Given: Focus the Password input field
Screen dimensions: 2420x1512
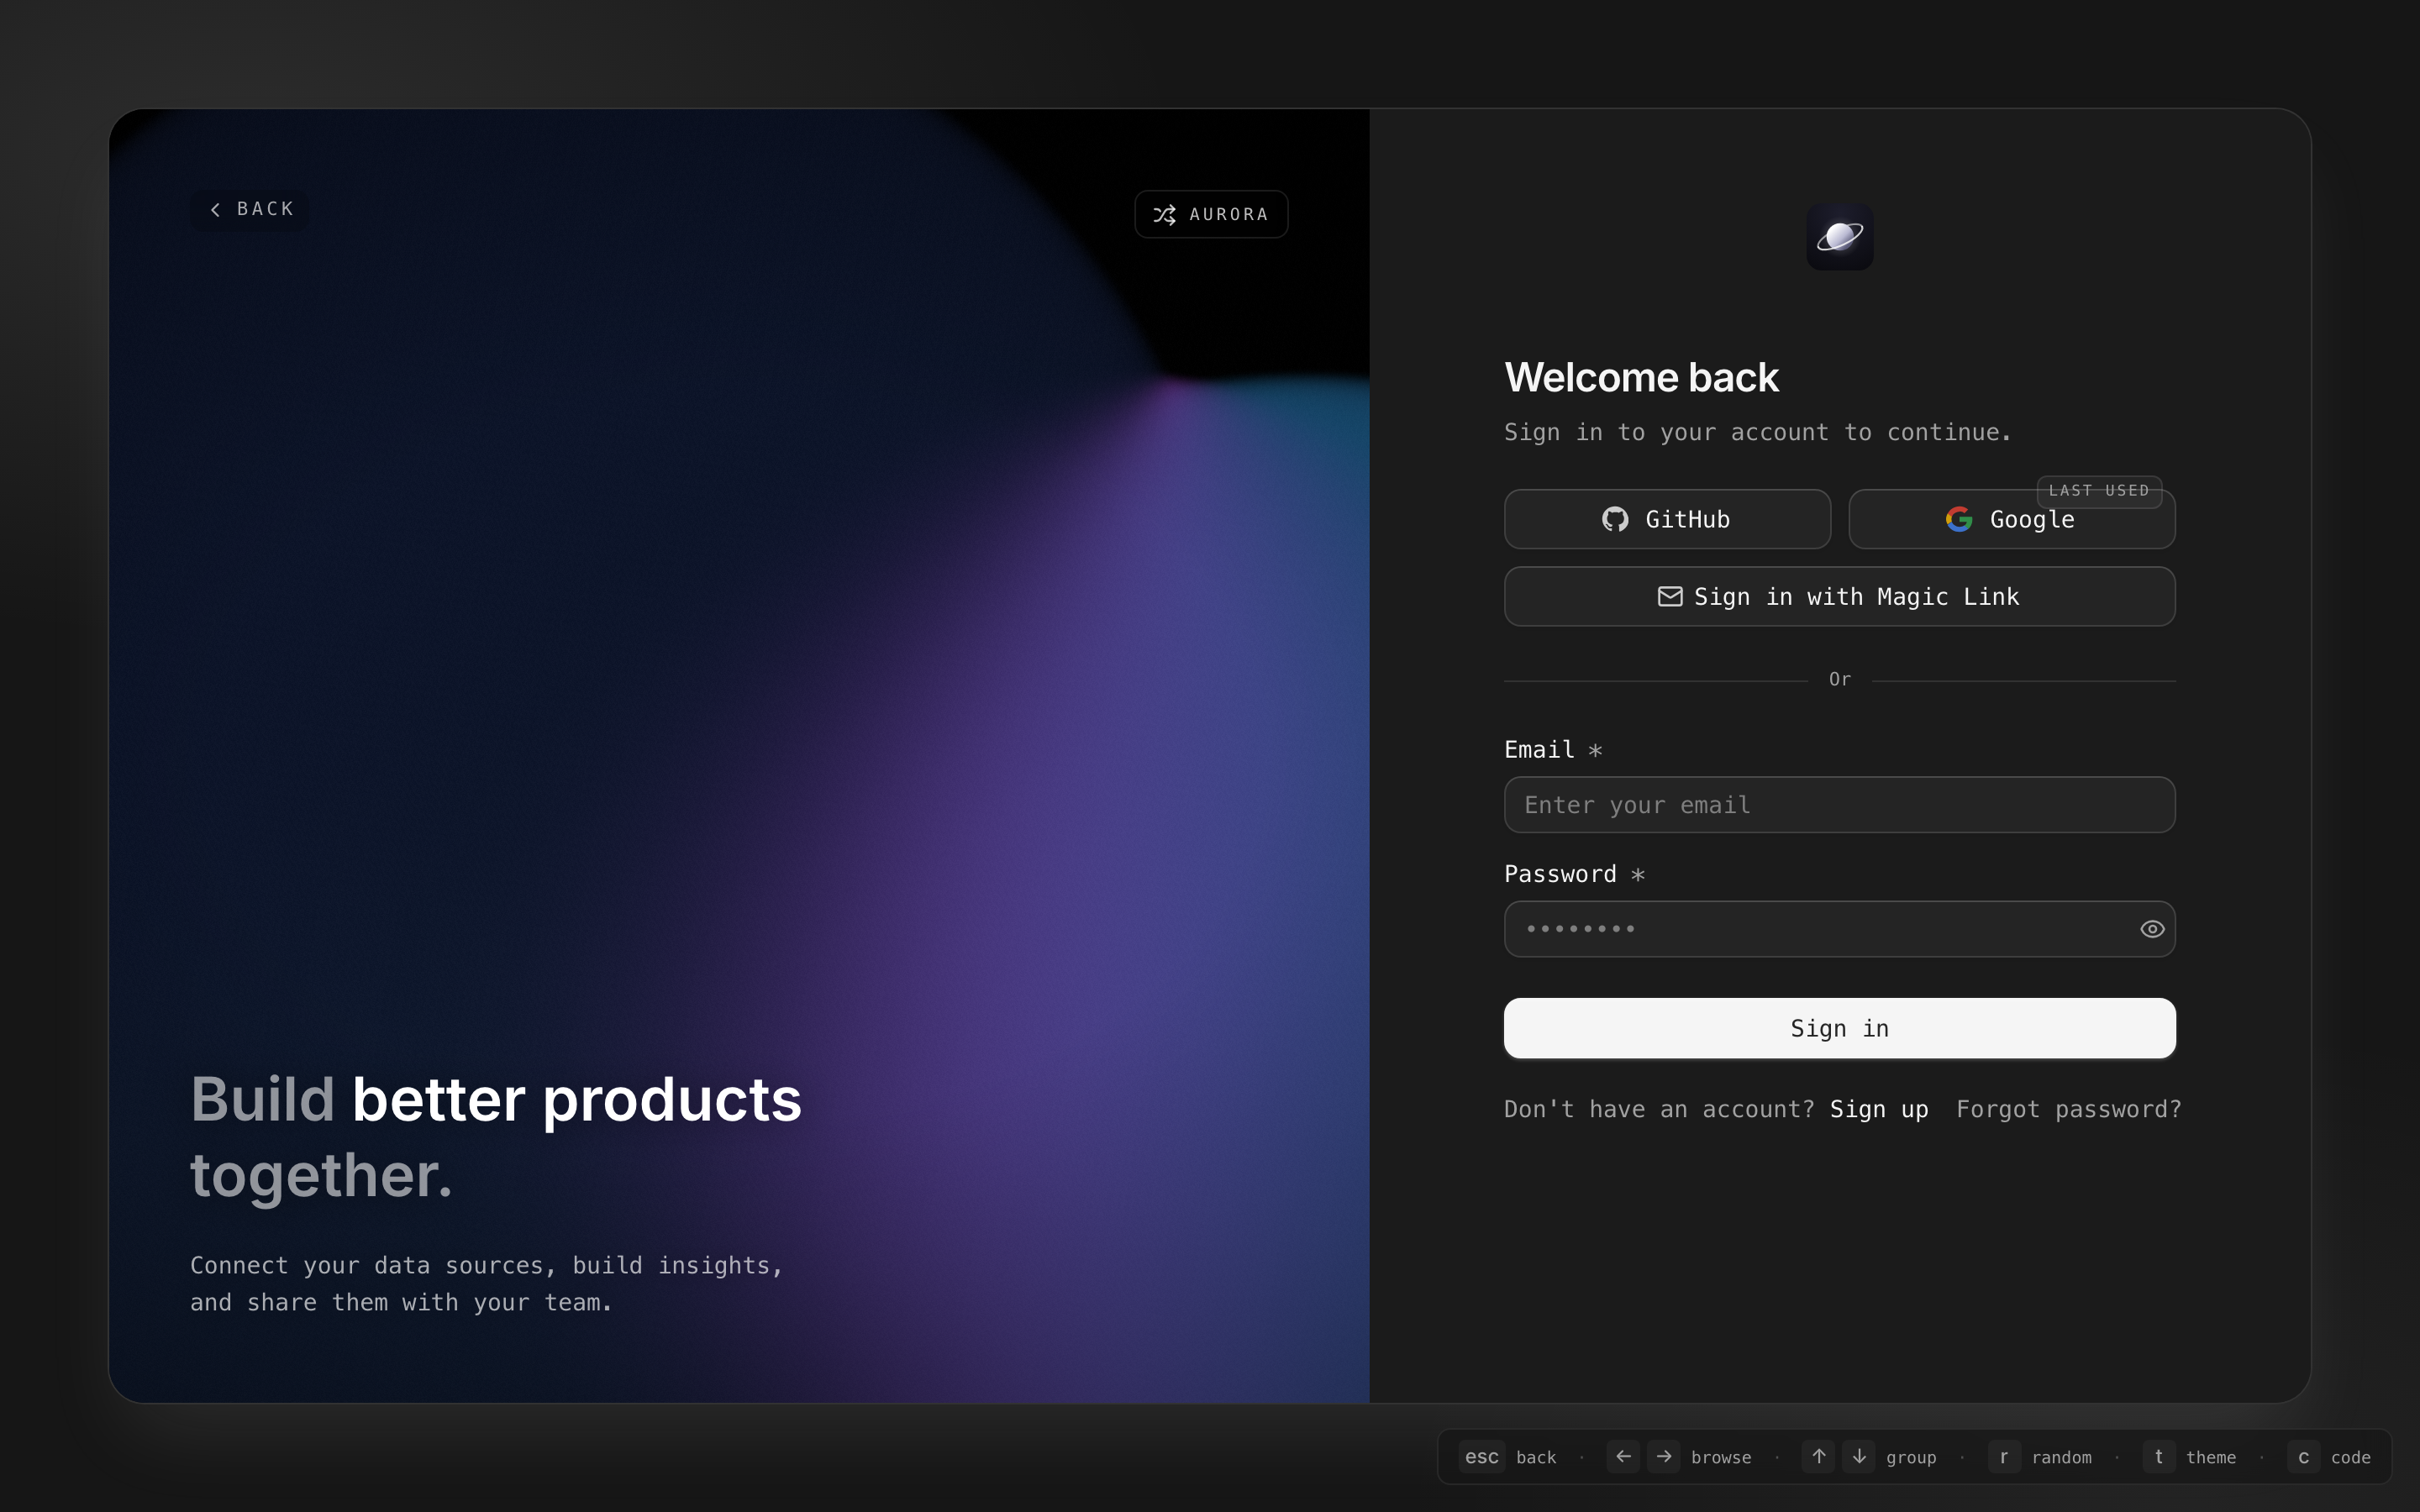Looking at the screenshot, I should coord(1800,929).
